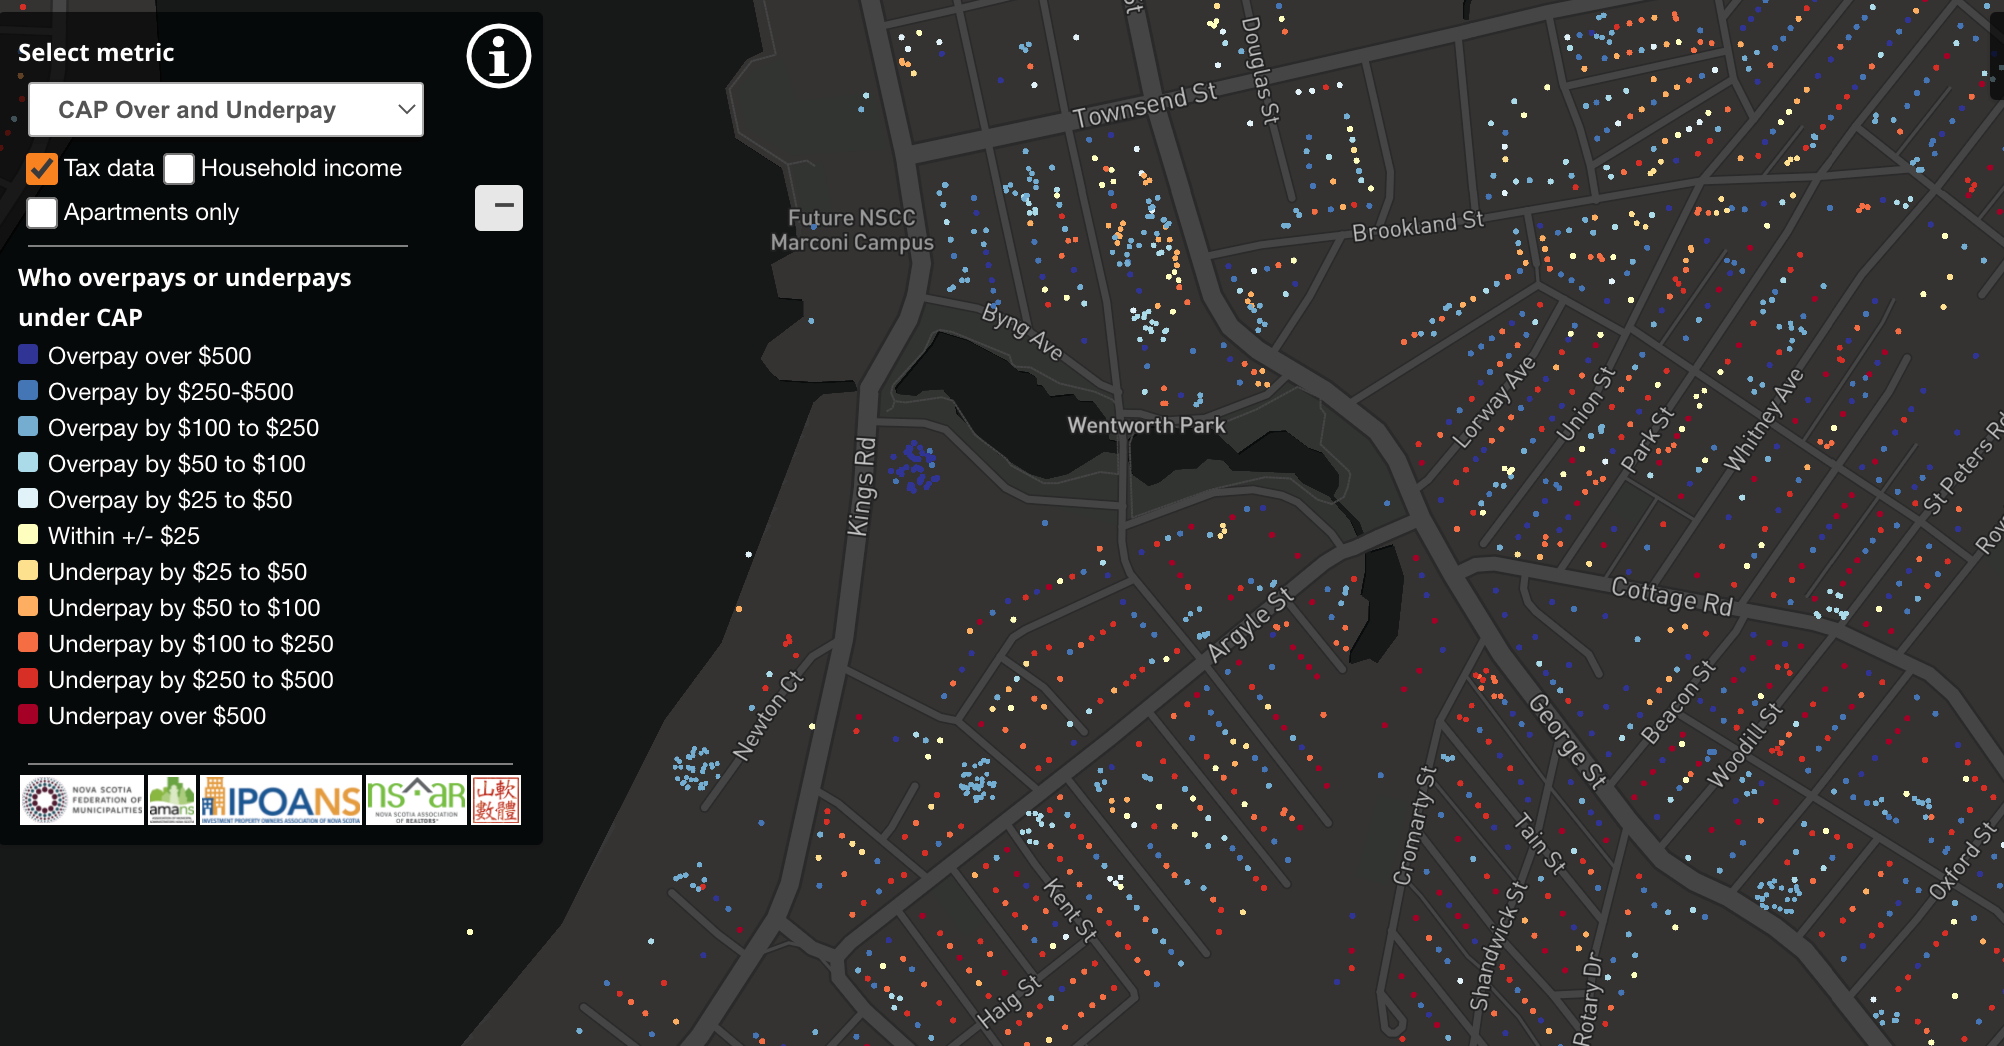Screen dimensions: 2004x1046
Task: Click the Rotary Dr map label
Action: point(1587,1000)
